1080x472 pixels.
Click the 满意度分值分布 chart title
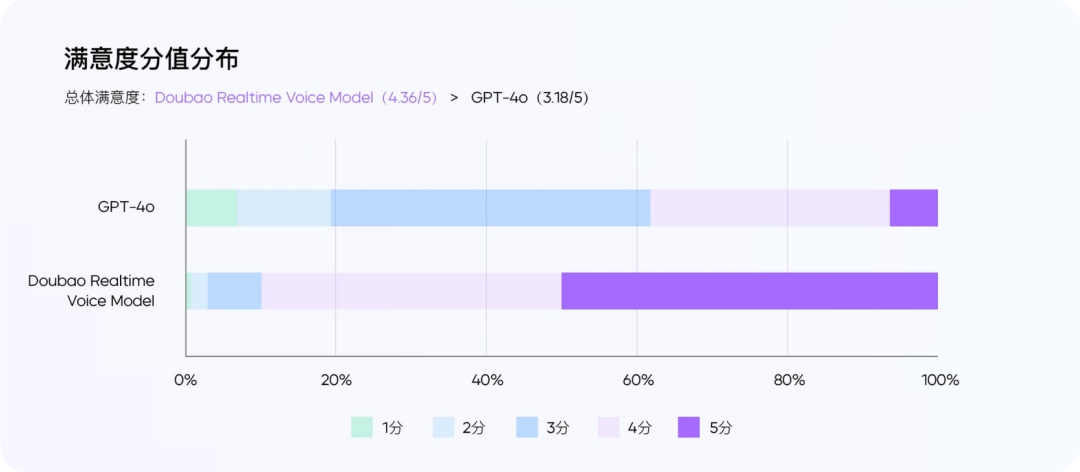(152, 59)
